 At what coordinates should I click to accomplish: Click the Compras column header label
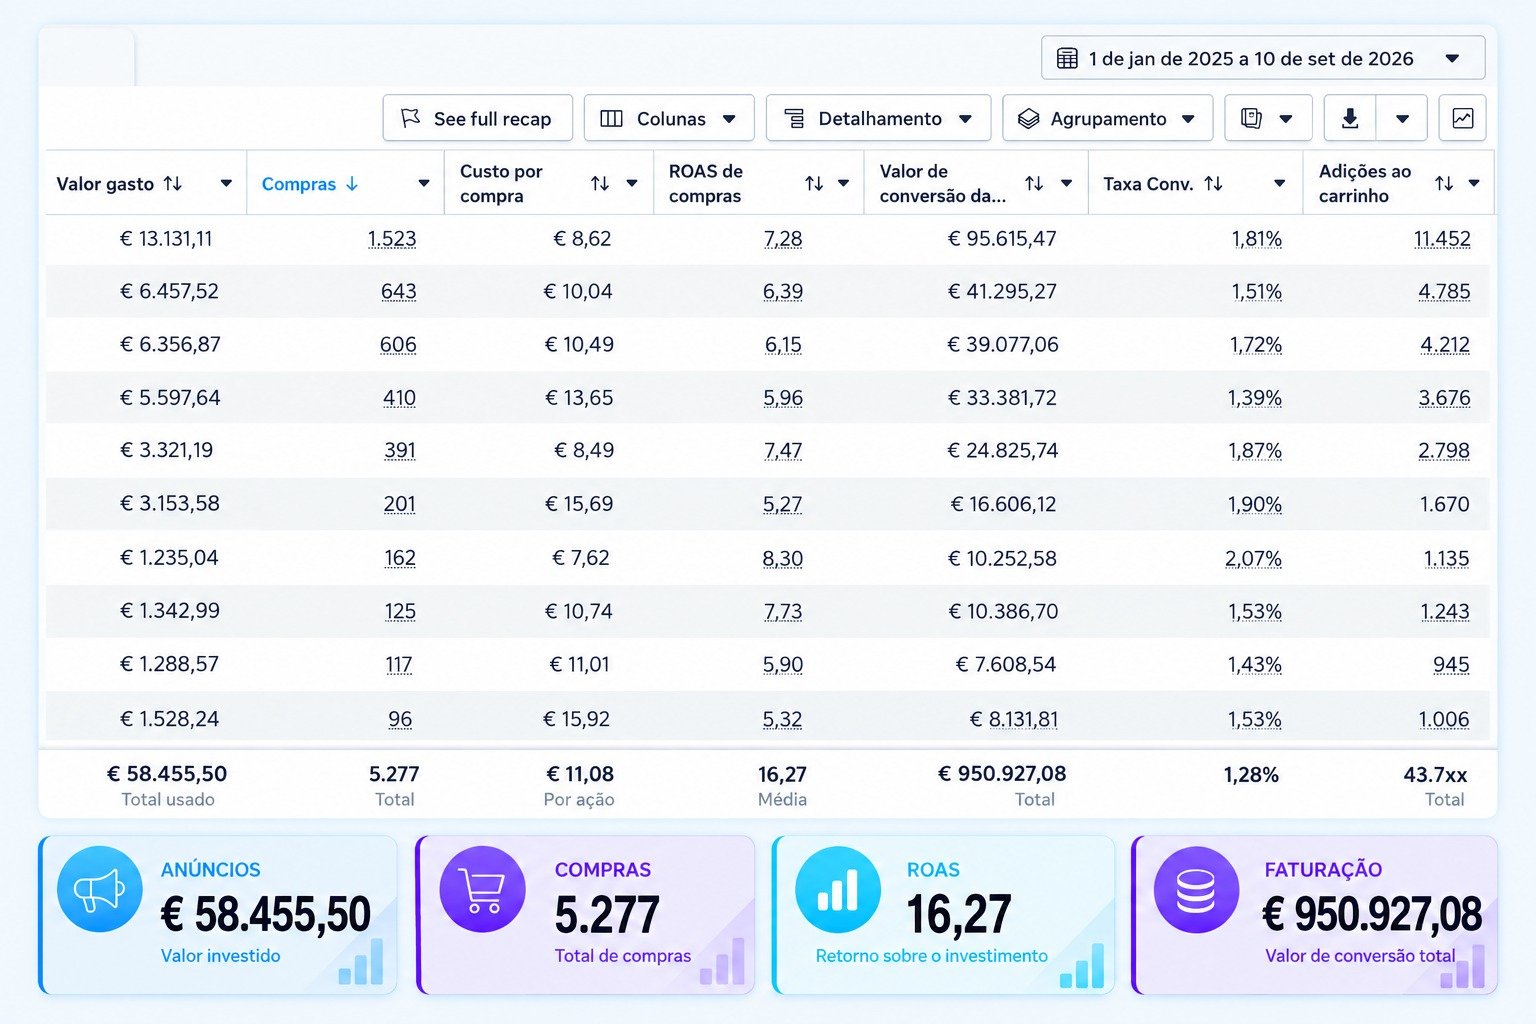(x=298, y=184)
